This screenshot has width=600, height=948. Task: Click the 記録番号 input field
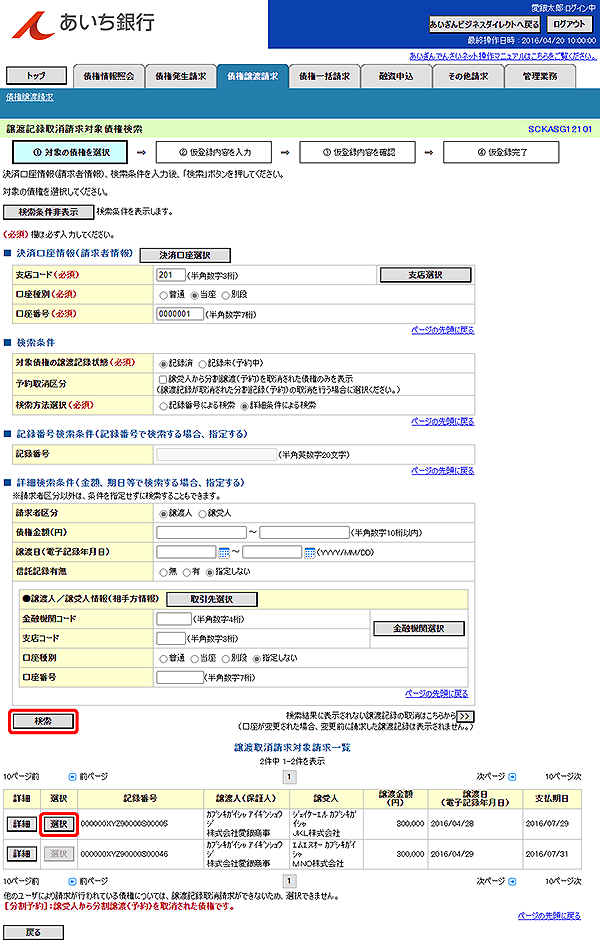217,454
